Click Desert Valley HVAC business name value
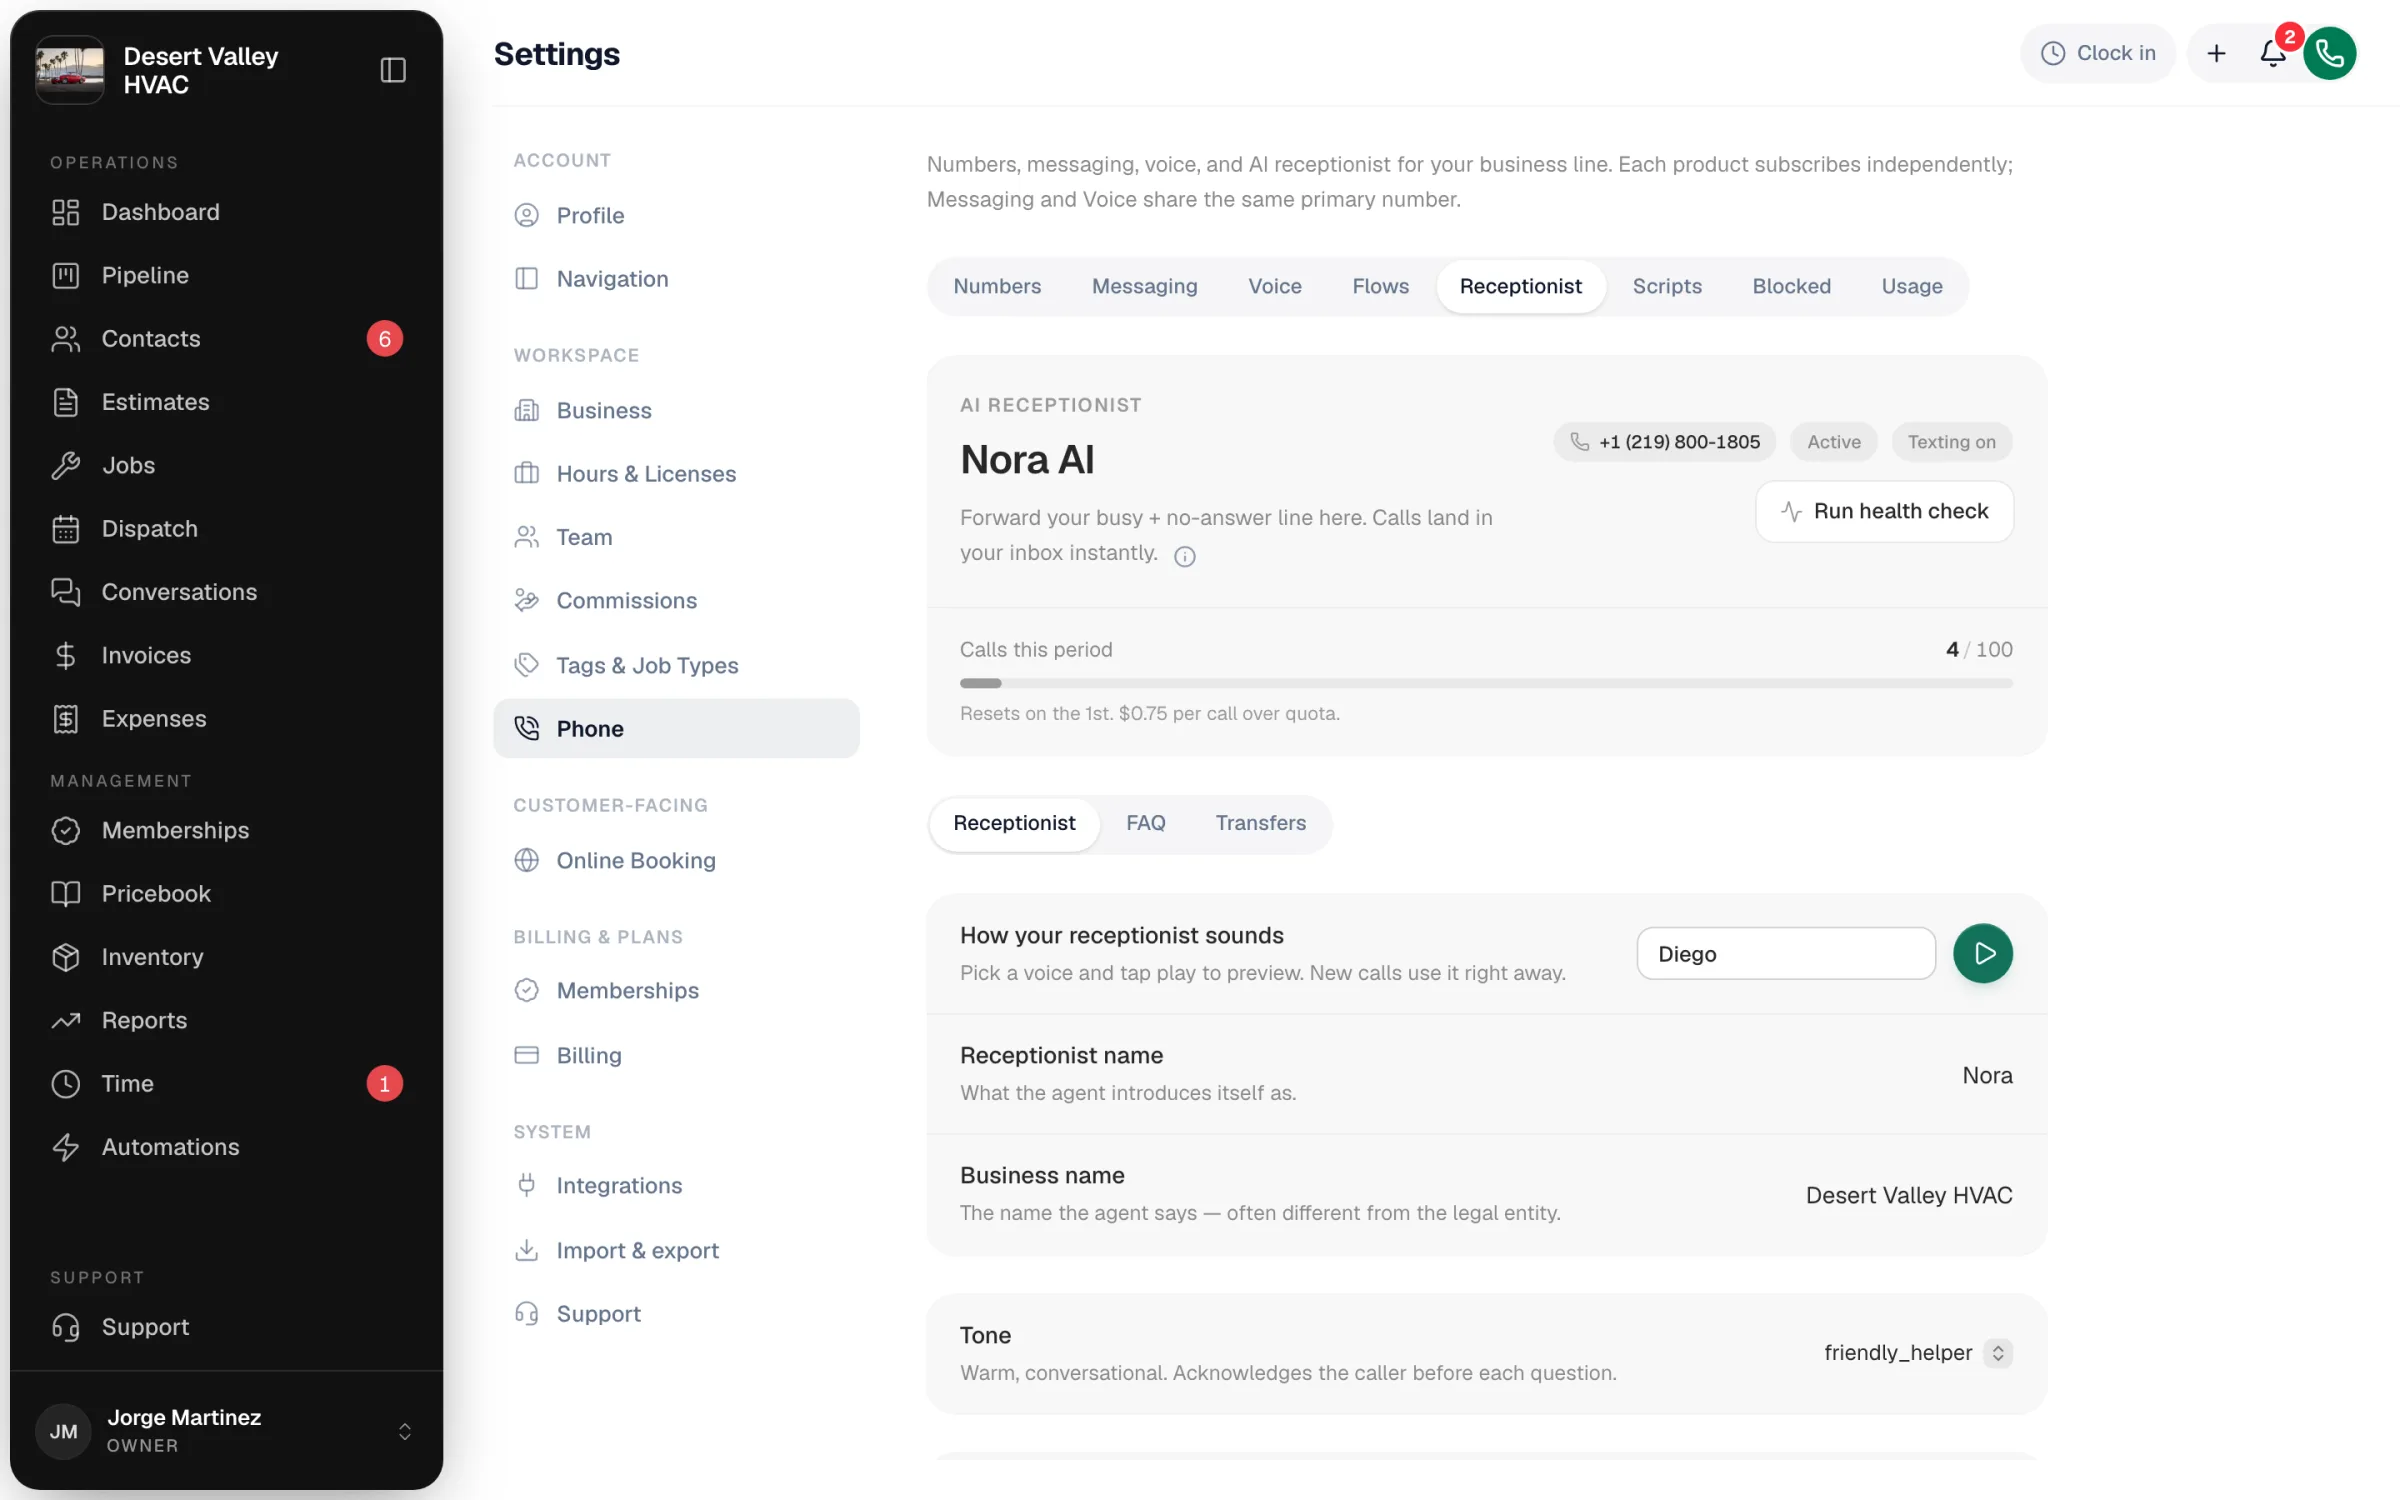The height and width of the screenshot is (1500, 2400). pos(1908,1195)
